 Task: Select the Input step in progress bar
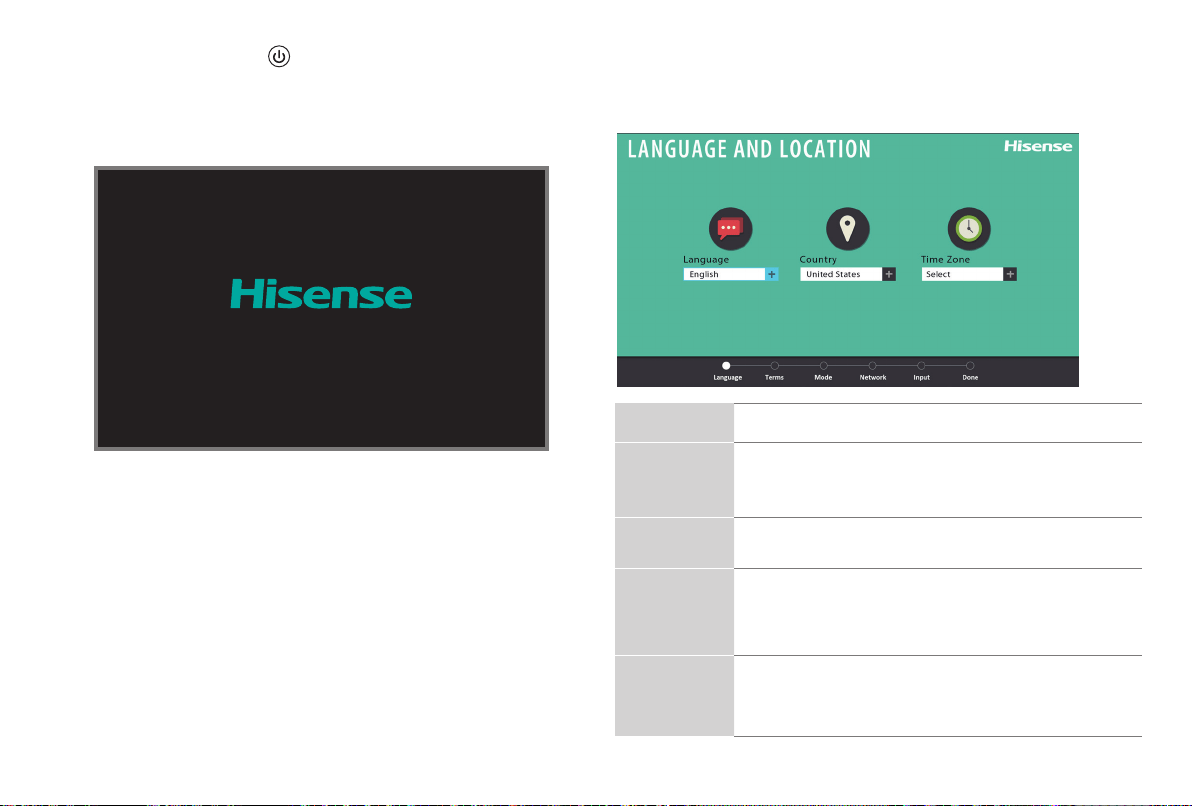pos(921,371)
